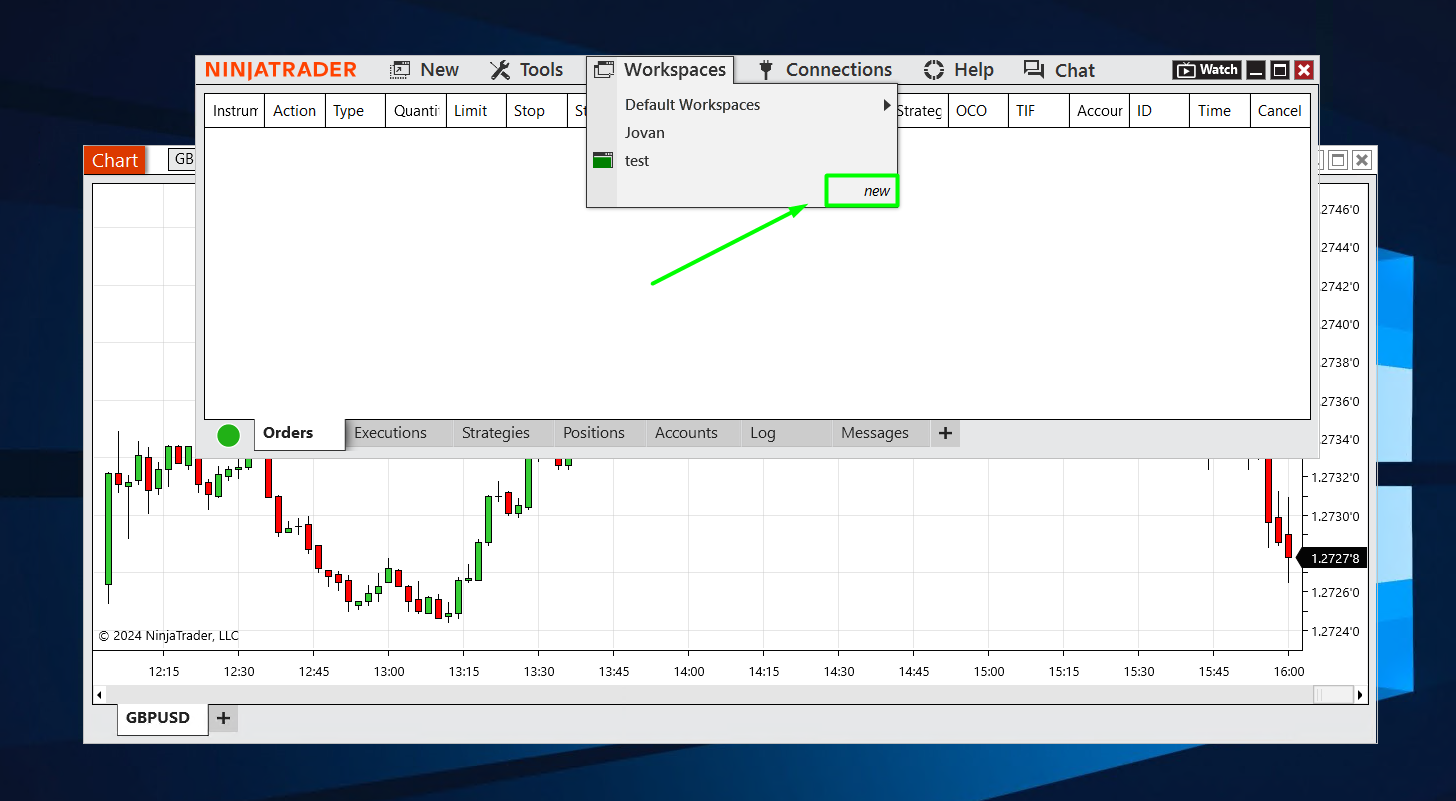Select the Jovan workspace
Viewport: 1456px width, 801px height.
[645, 133]
